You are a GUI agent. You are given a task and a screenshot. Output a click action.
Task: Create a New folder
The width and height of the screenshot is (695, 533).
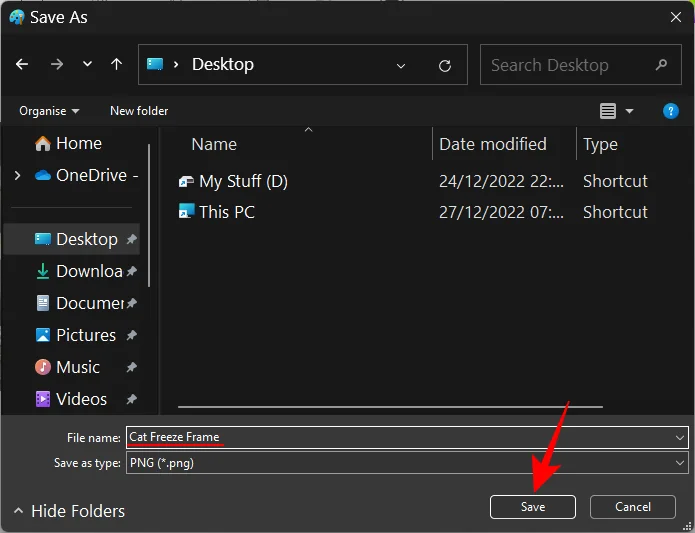(139, 111)
